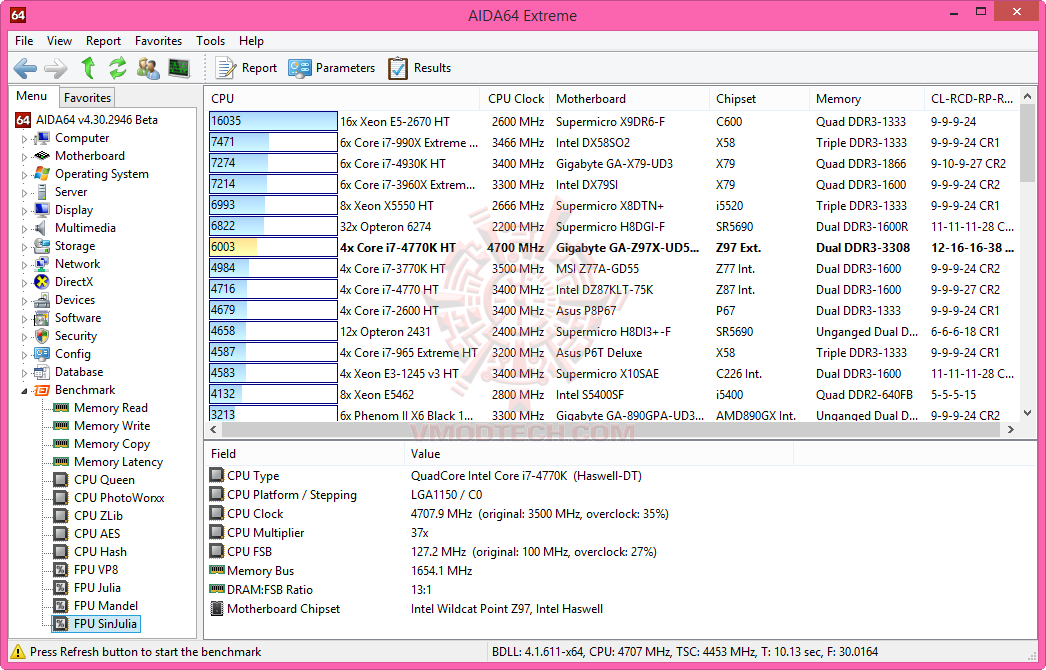Open the View menu
This screenshot has width=1046, height=670.
point(59,41)
